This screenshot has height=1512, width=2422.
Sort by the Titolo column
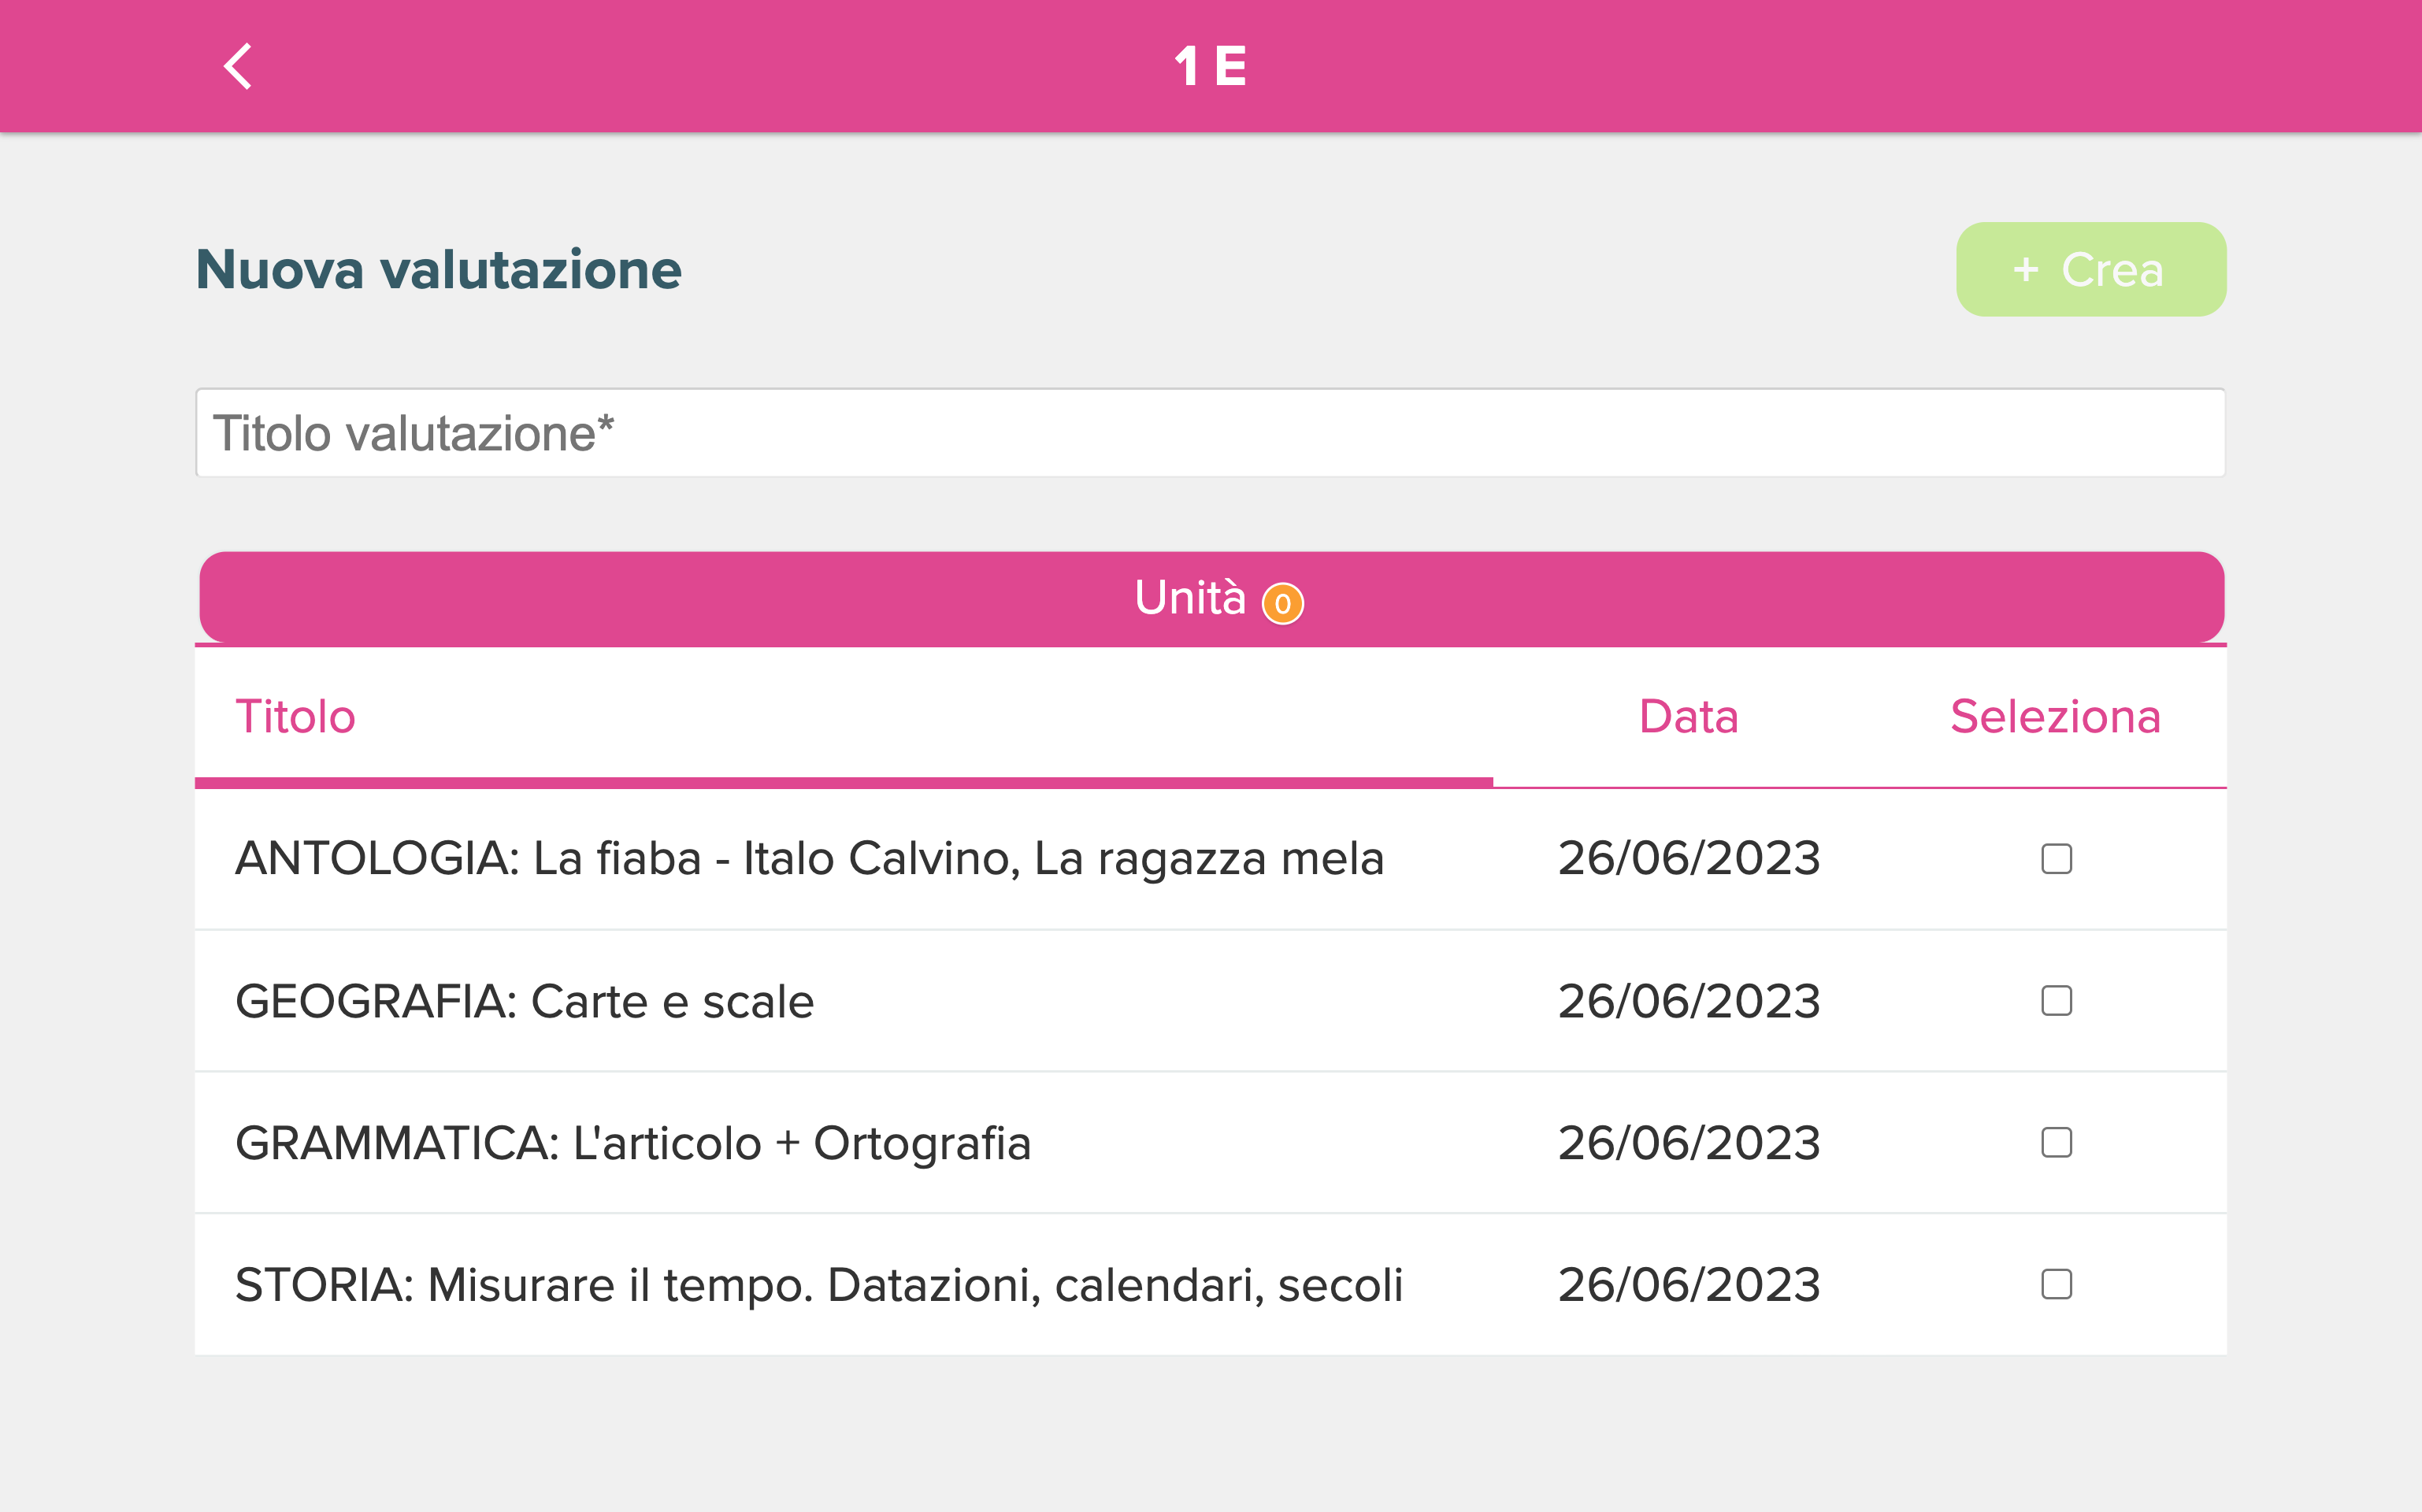click(295, 717)
